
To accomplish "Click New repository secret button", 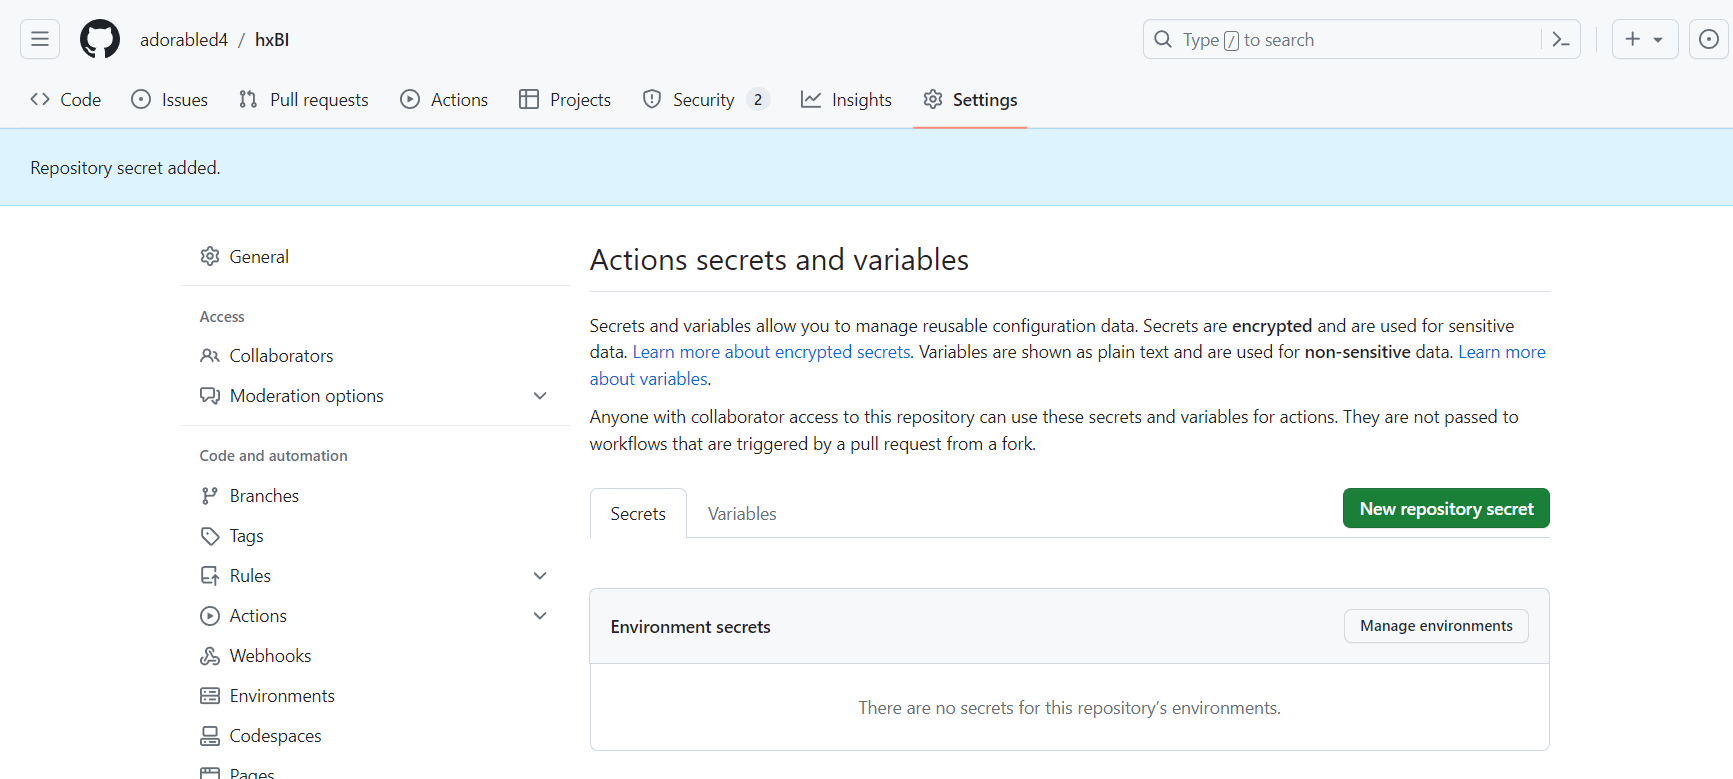I will pyautogui.click(x=1445, y=508).
